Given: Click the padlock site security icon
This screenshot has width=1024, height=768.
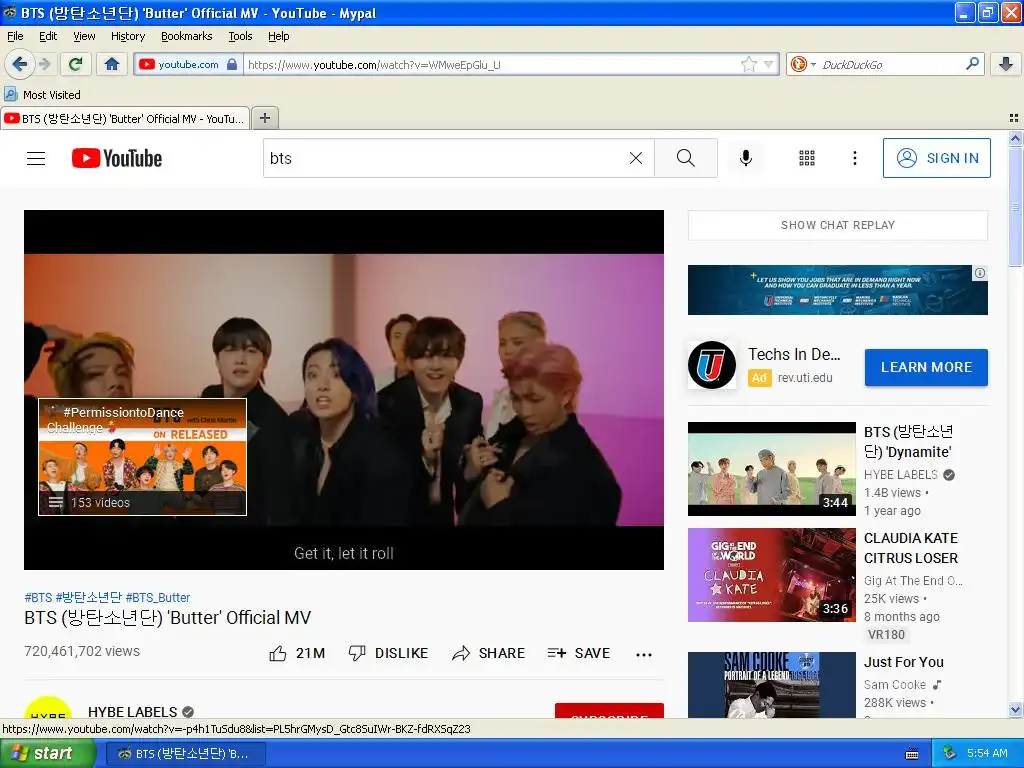Looking at the screenshot, I should (232, 64).
